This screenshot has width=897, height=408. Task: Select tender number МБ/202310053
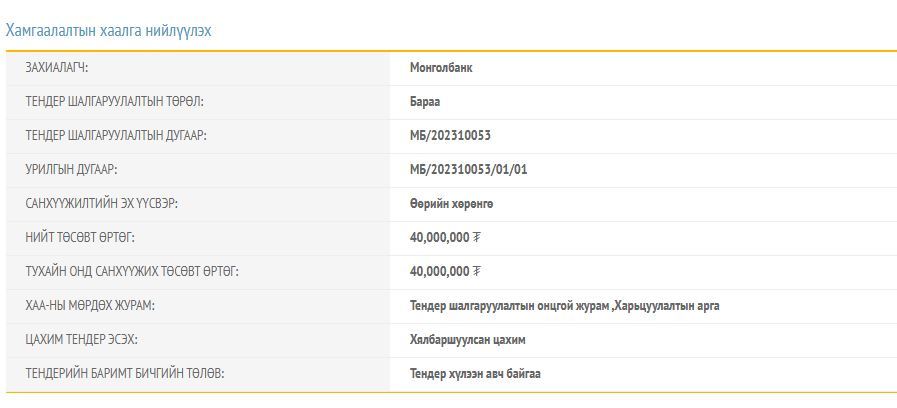450,136
